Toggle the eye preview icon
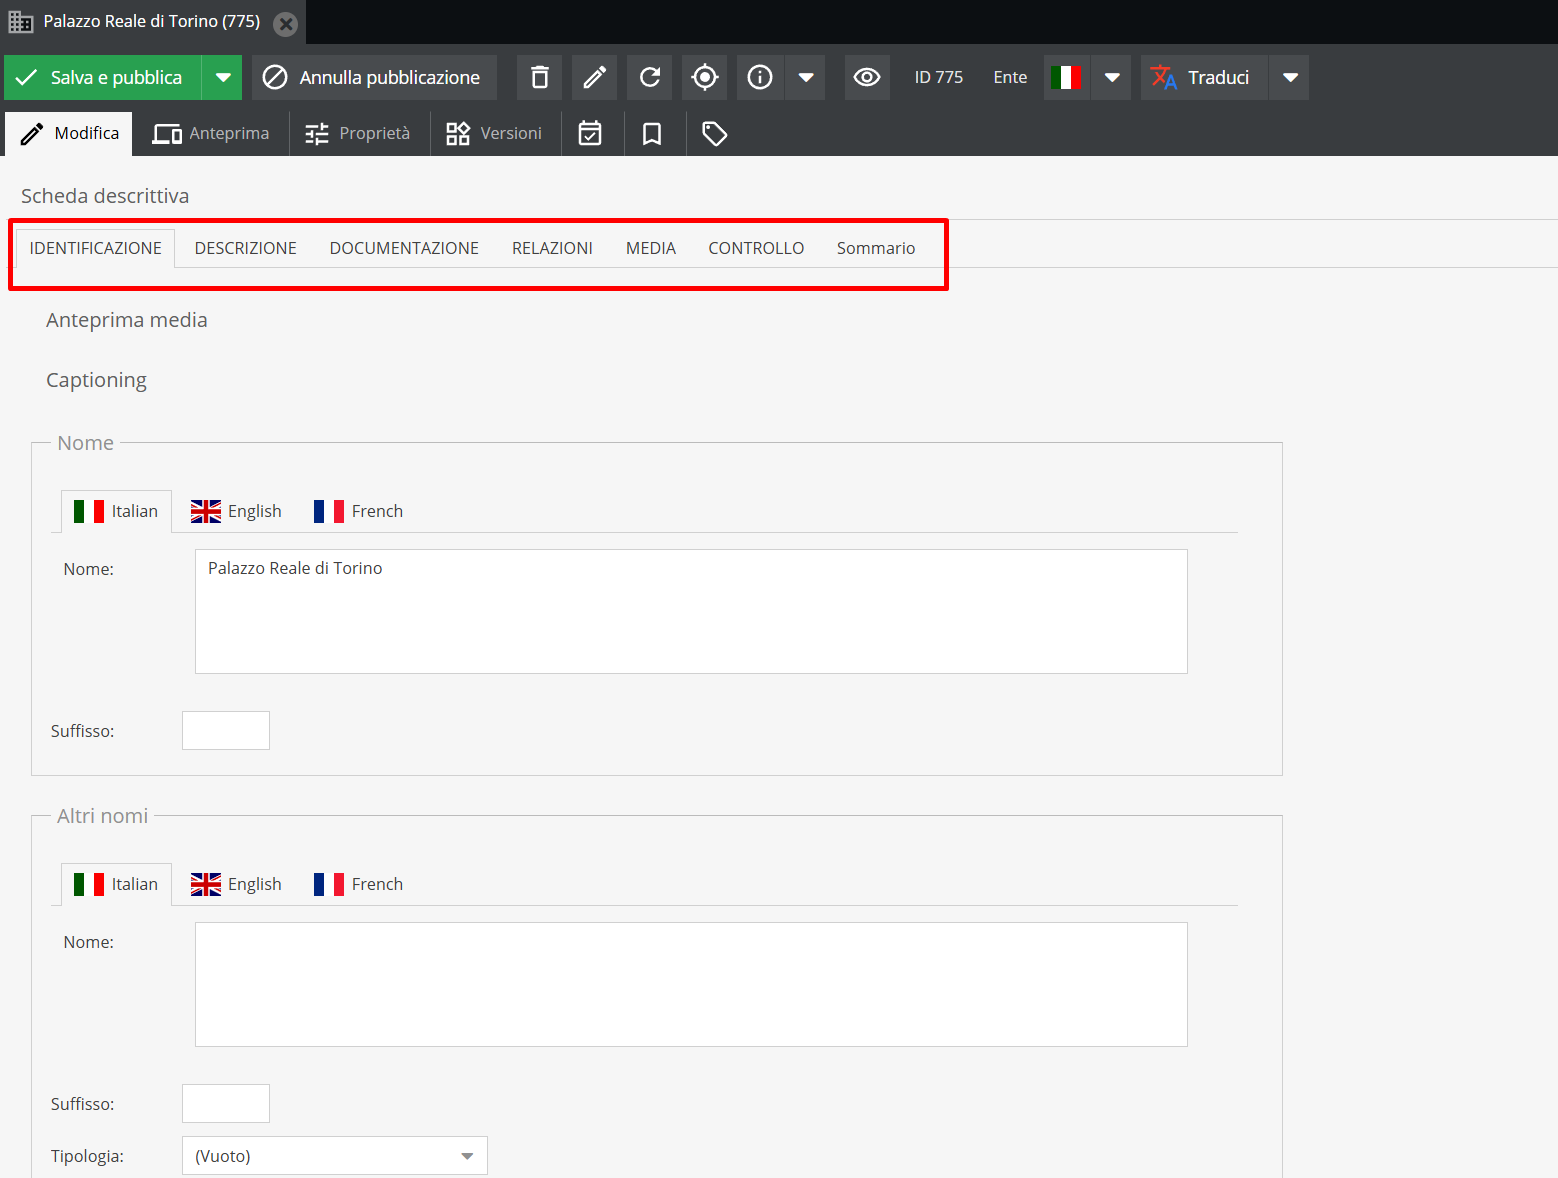The width and height of the screenshot is (1558, 1178). (867, 77)
